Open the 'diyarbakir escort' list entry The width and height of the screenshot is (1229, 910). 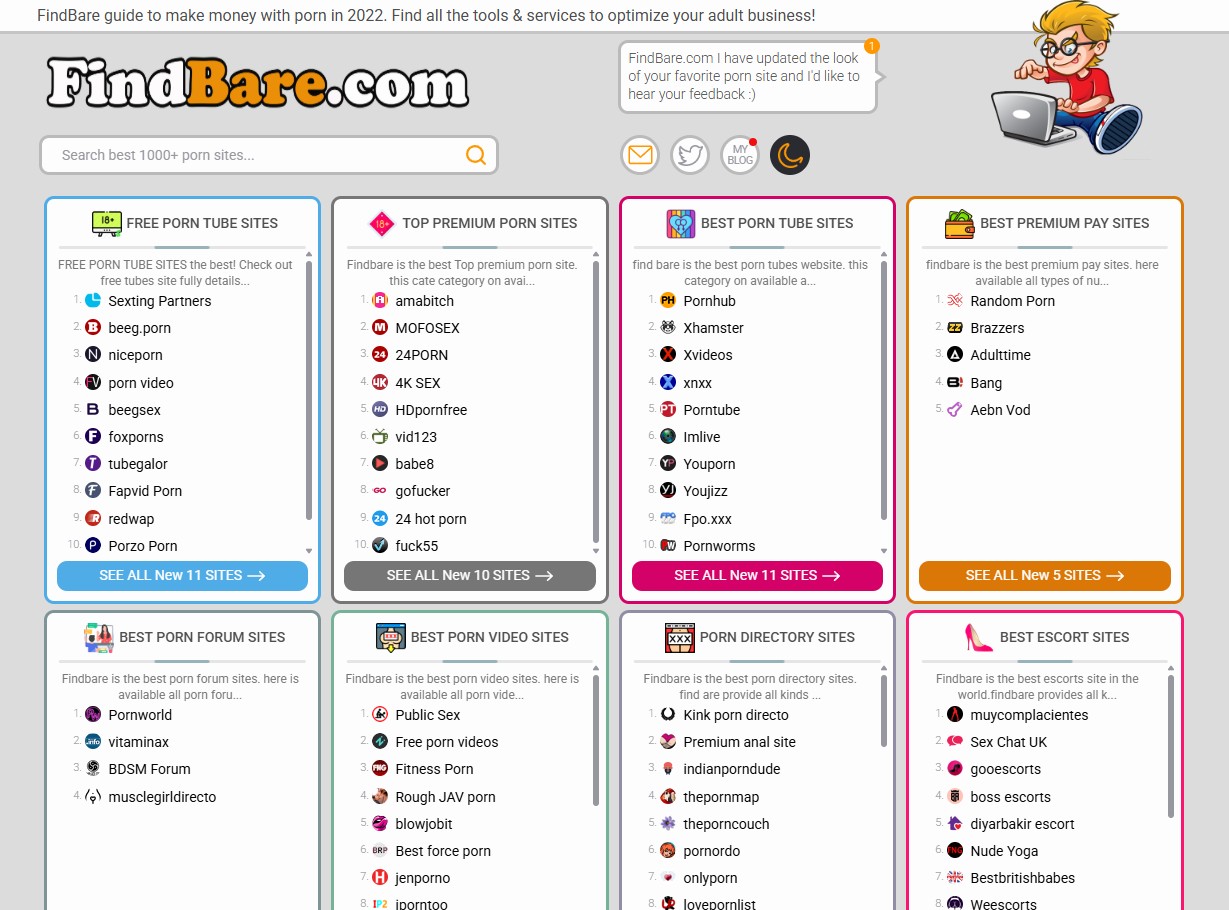click(x=1022, y=824)
